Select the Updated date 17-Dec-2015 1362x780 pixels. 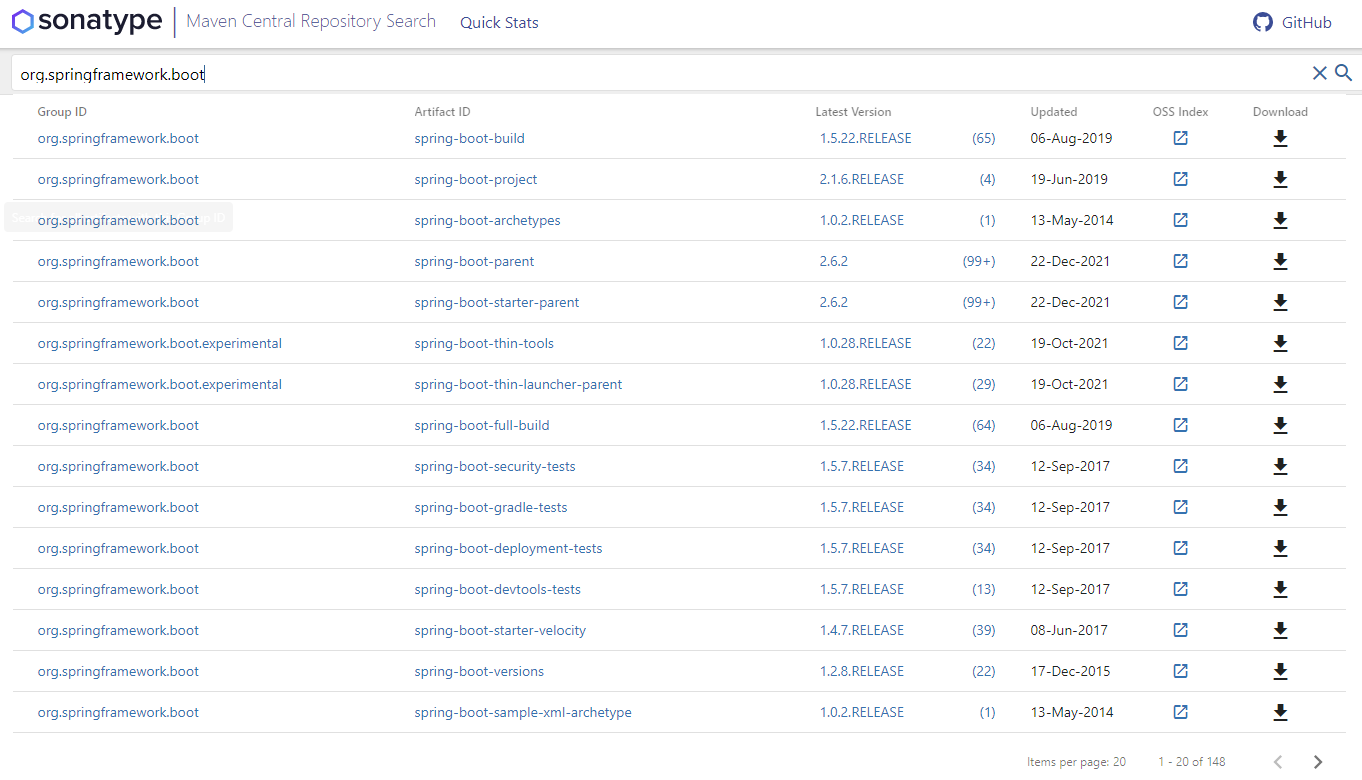[x=1070, y=671]
